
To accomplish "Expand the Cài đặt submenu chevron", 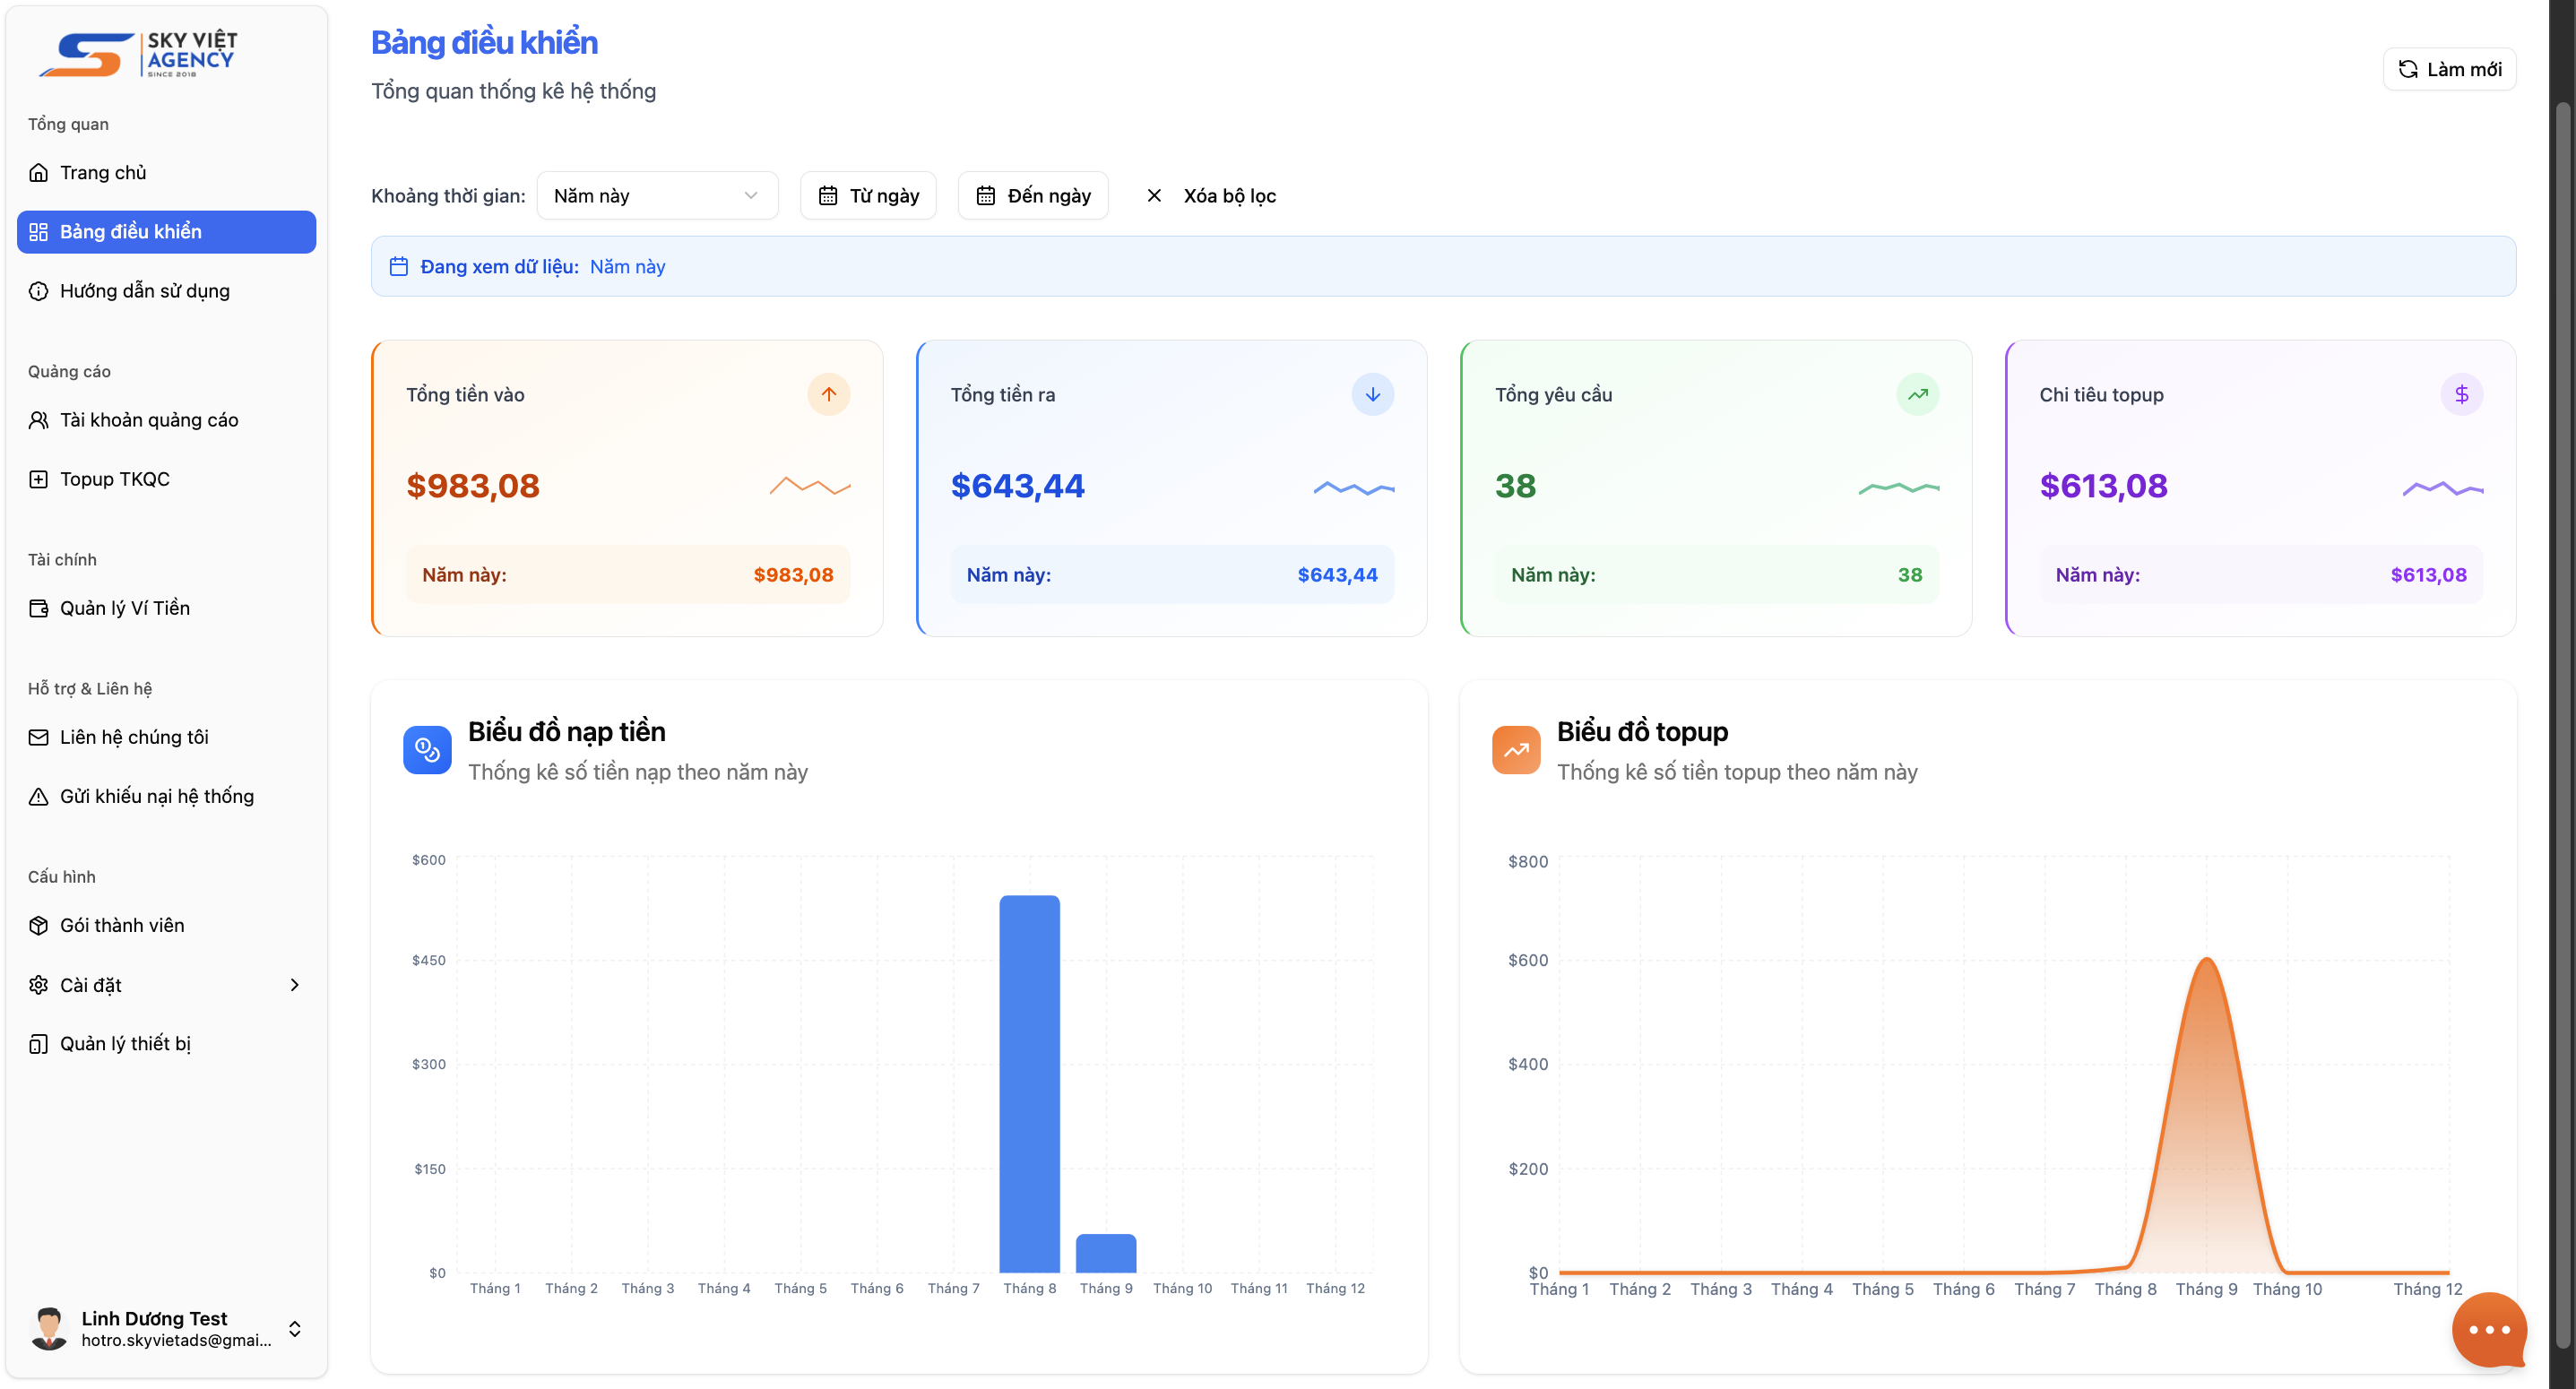I will click(294, 984).
